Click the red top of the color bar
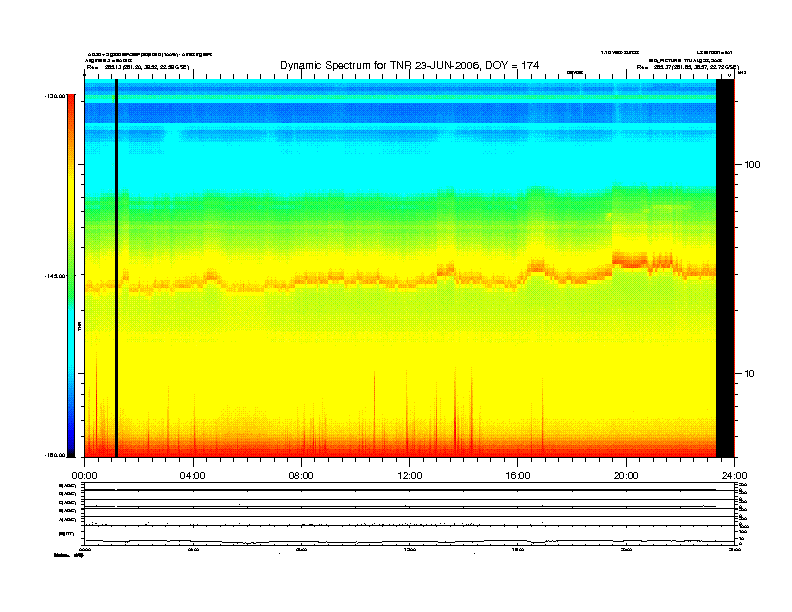Viewport: 792px width, 612px height. click(71, 101)
